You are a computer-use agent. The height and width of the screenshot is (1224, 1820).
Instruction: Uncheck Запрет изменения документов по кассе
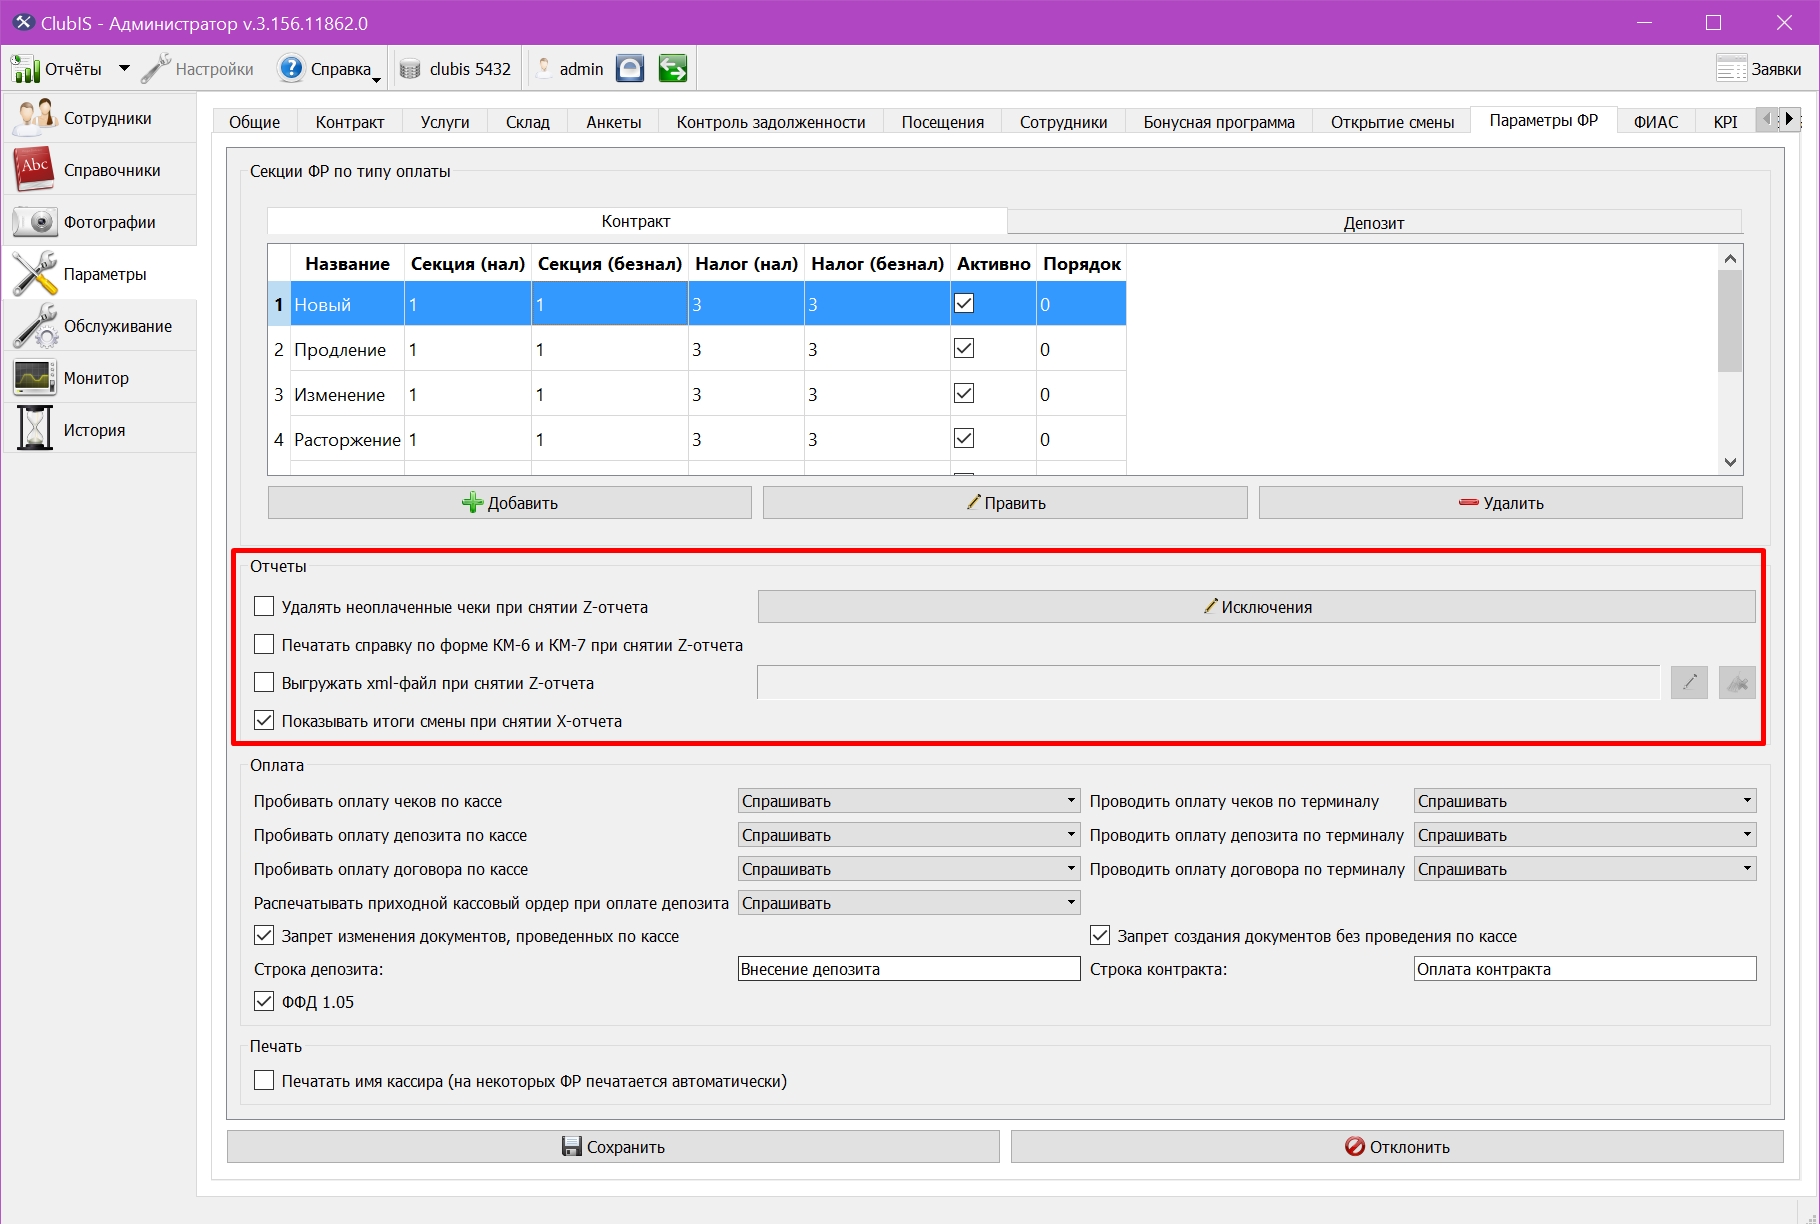264,935
